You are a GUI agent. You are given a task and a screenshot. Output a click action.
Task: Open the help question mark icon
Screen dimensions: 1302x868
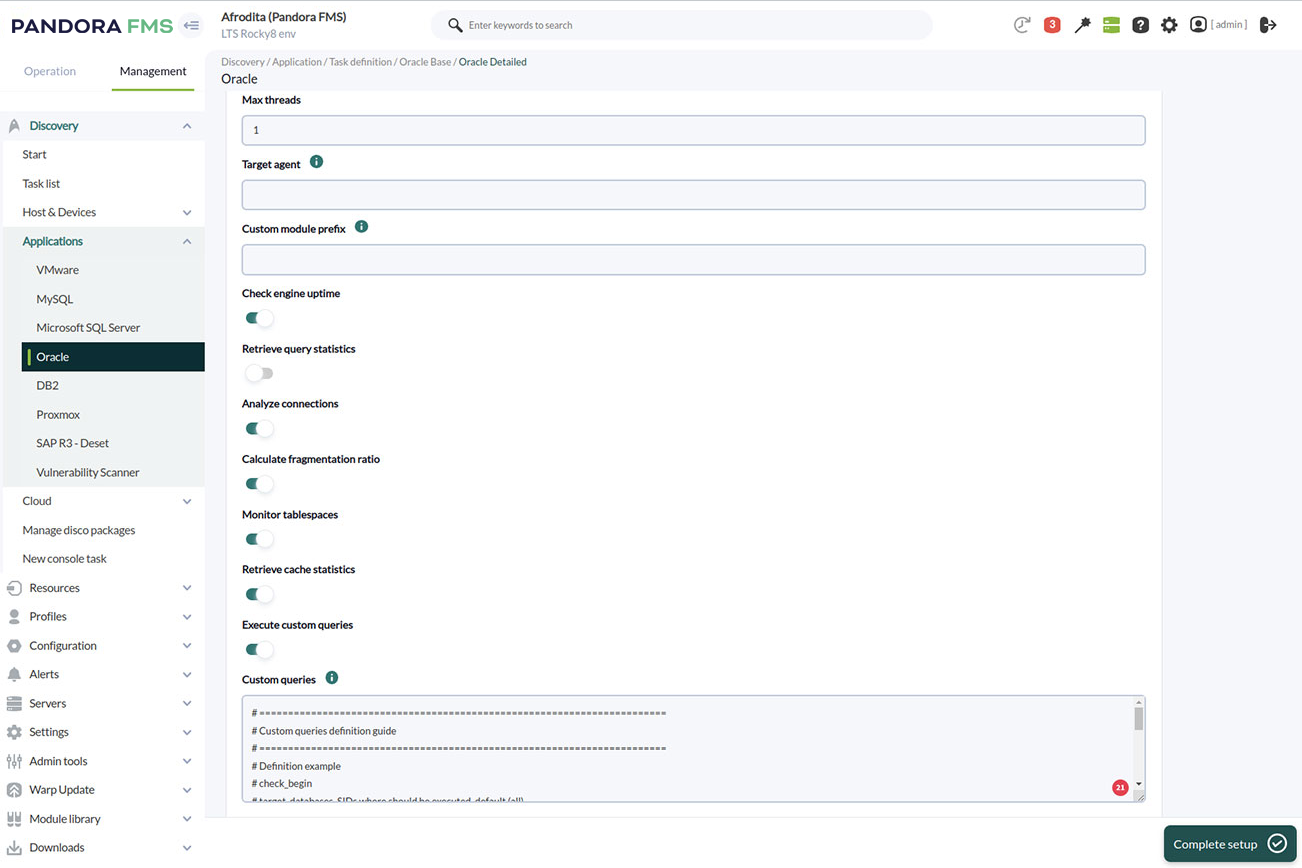1140,25
